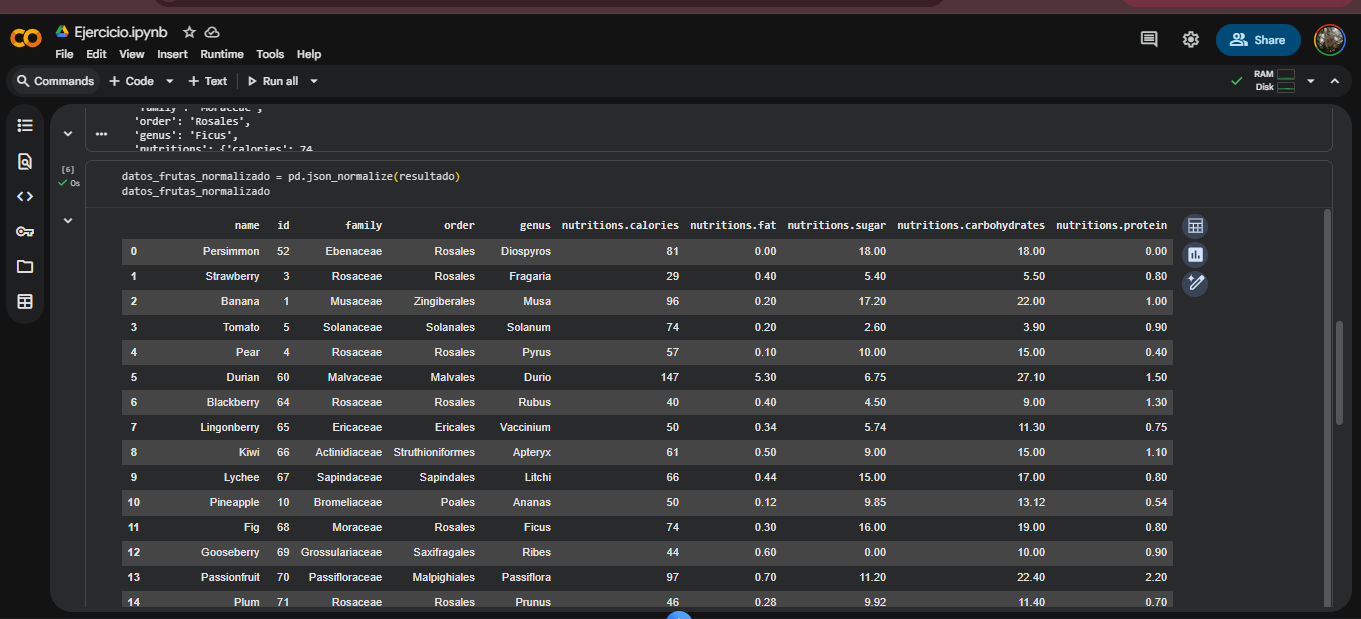This screenshot has height=619, width=1361.
Task: Open the settings gear icon
Action: tap(1190, 39)
